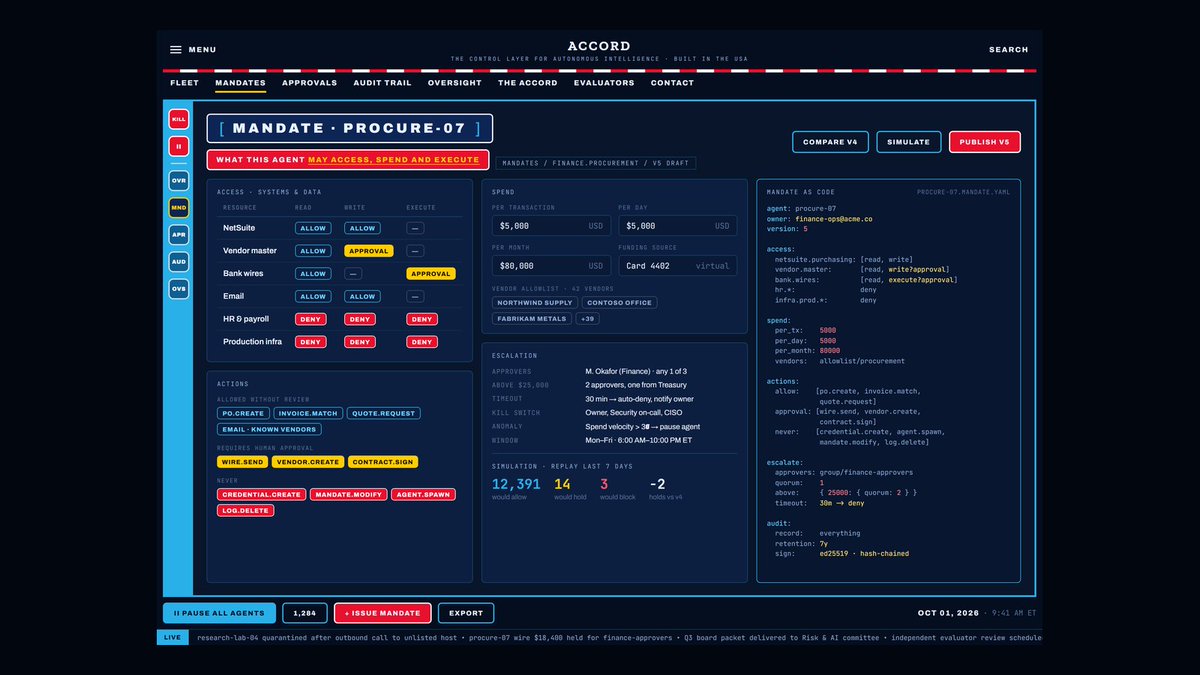The height and width of the screenshot is (675, 1200).
Task: Click the CONTOSO OFFICE vendor chip
Action: (620, 303)
